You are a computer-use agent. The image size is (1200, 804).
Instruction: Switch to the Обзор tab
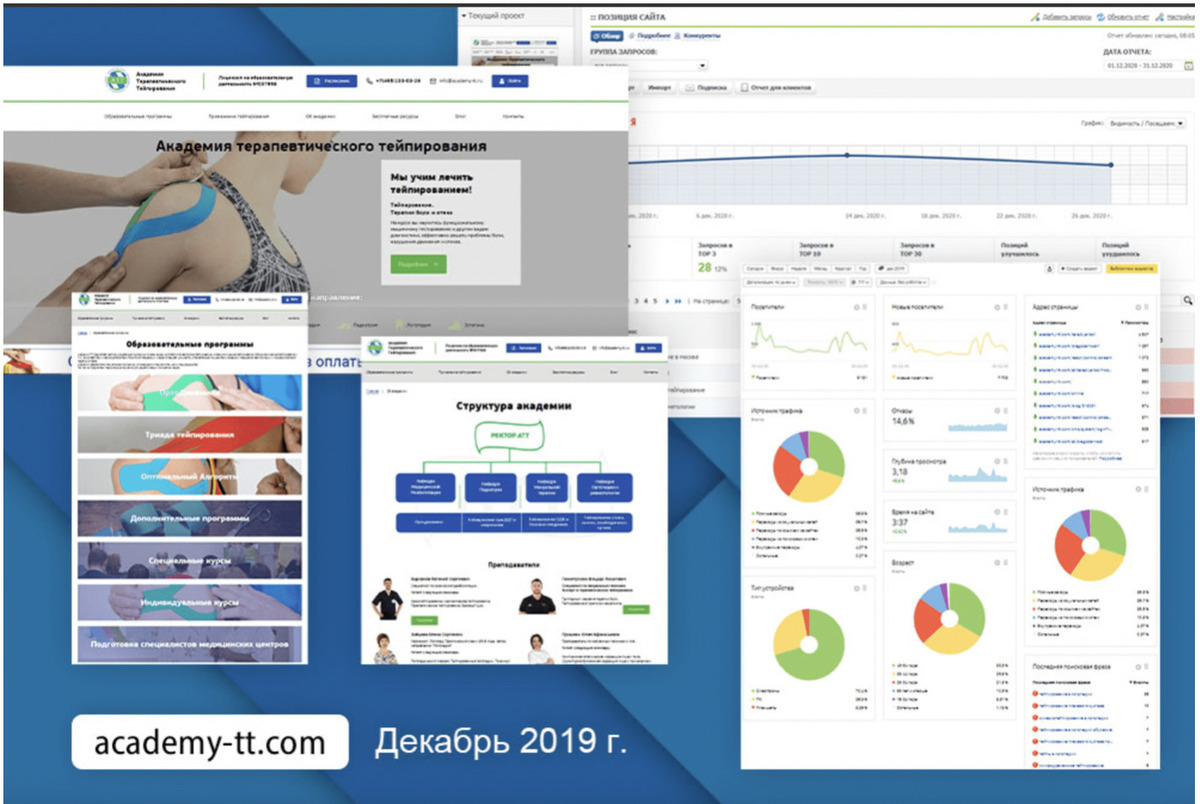pyautogui.click(x=608, y=36)
